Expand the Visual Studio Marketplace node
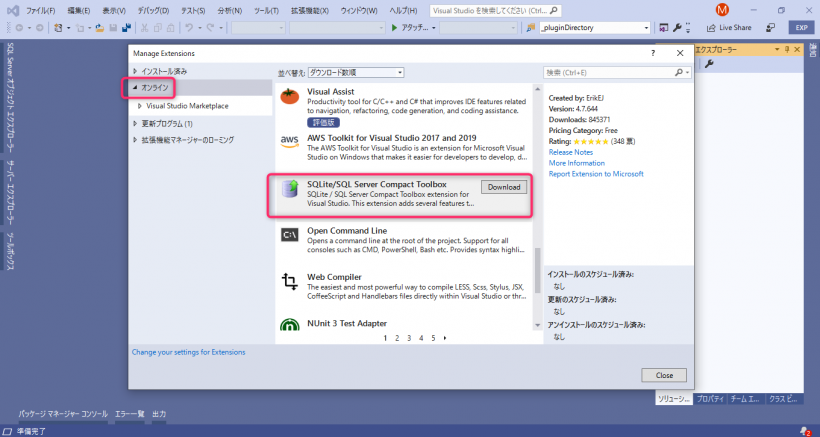Viewport: 820px width, 437px height. (x=140, y=106)
